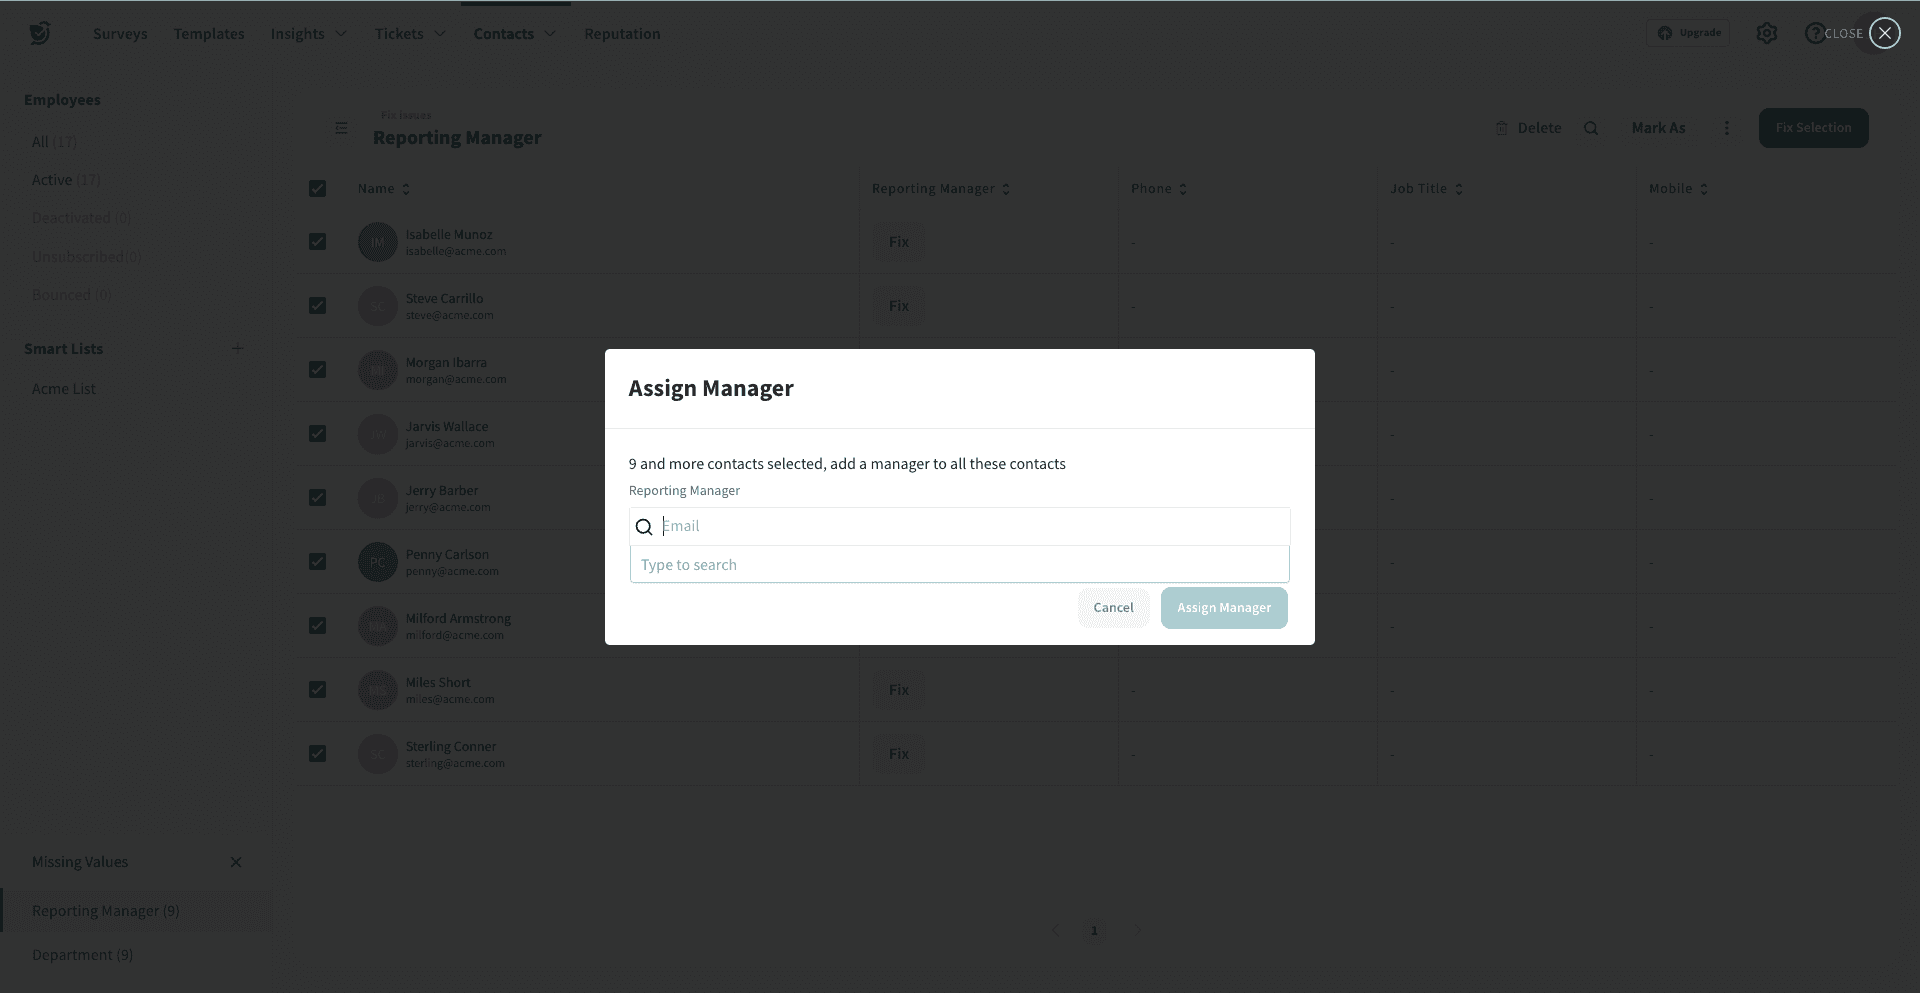The width and height of the screenshot is (1920, 993).
Task: Go to the Surveys tab
Action: [x=120, y=34]
